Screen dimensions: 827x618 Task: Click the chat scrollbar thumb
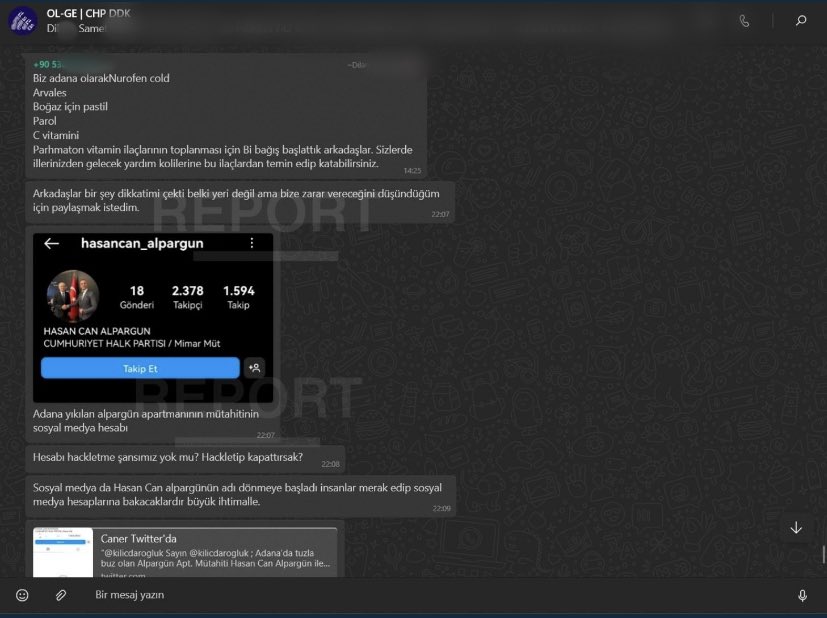pyautogui.click(x=824, y=554)
